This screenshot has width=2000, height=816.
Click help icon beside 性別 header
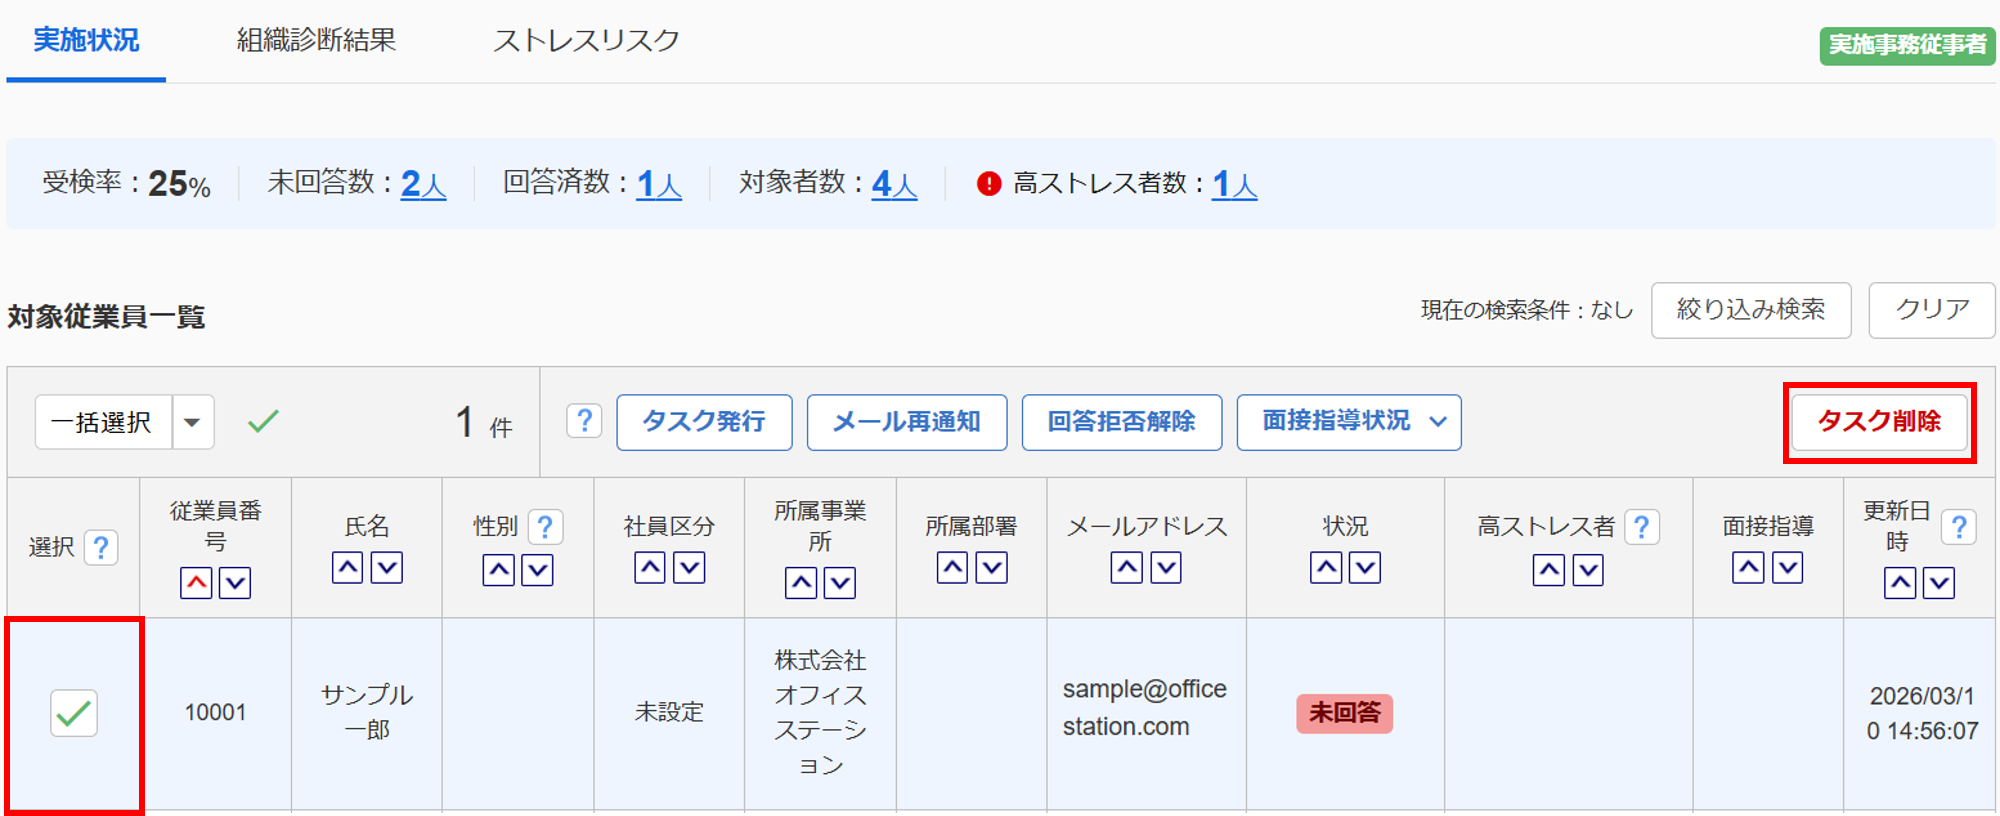545,527
